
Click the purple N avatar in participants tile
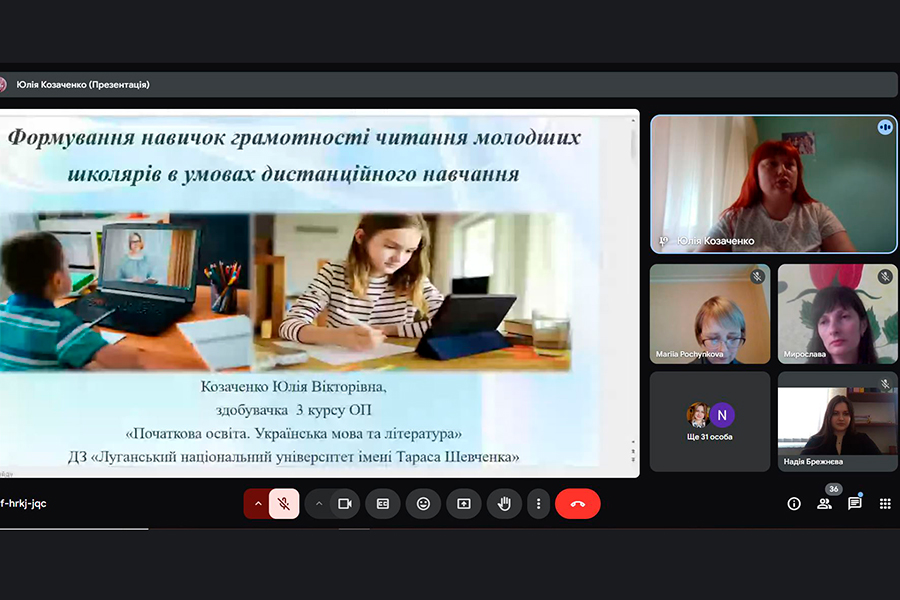(722, 415)
